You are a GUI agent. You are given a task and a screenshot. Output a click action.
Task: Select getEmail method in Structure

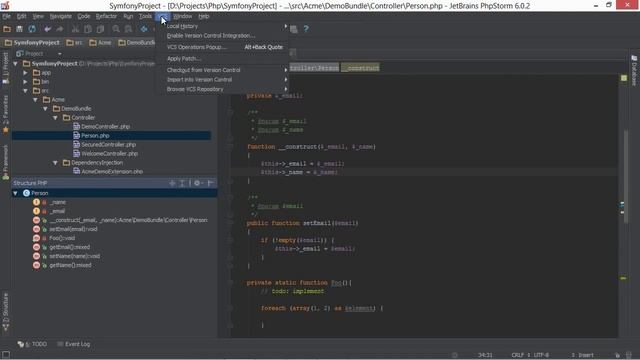click(x=61, y=247)
